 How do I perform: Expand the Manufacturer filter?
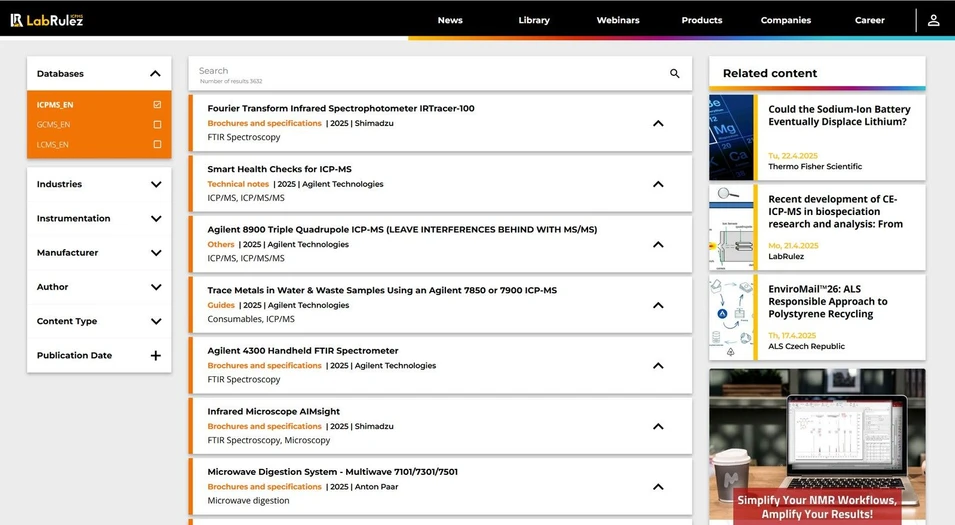(156, 253)
